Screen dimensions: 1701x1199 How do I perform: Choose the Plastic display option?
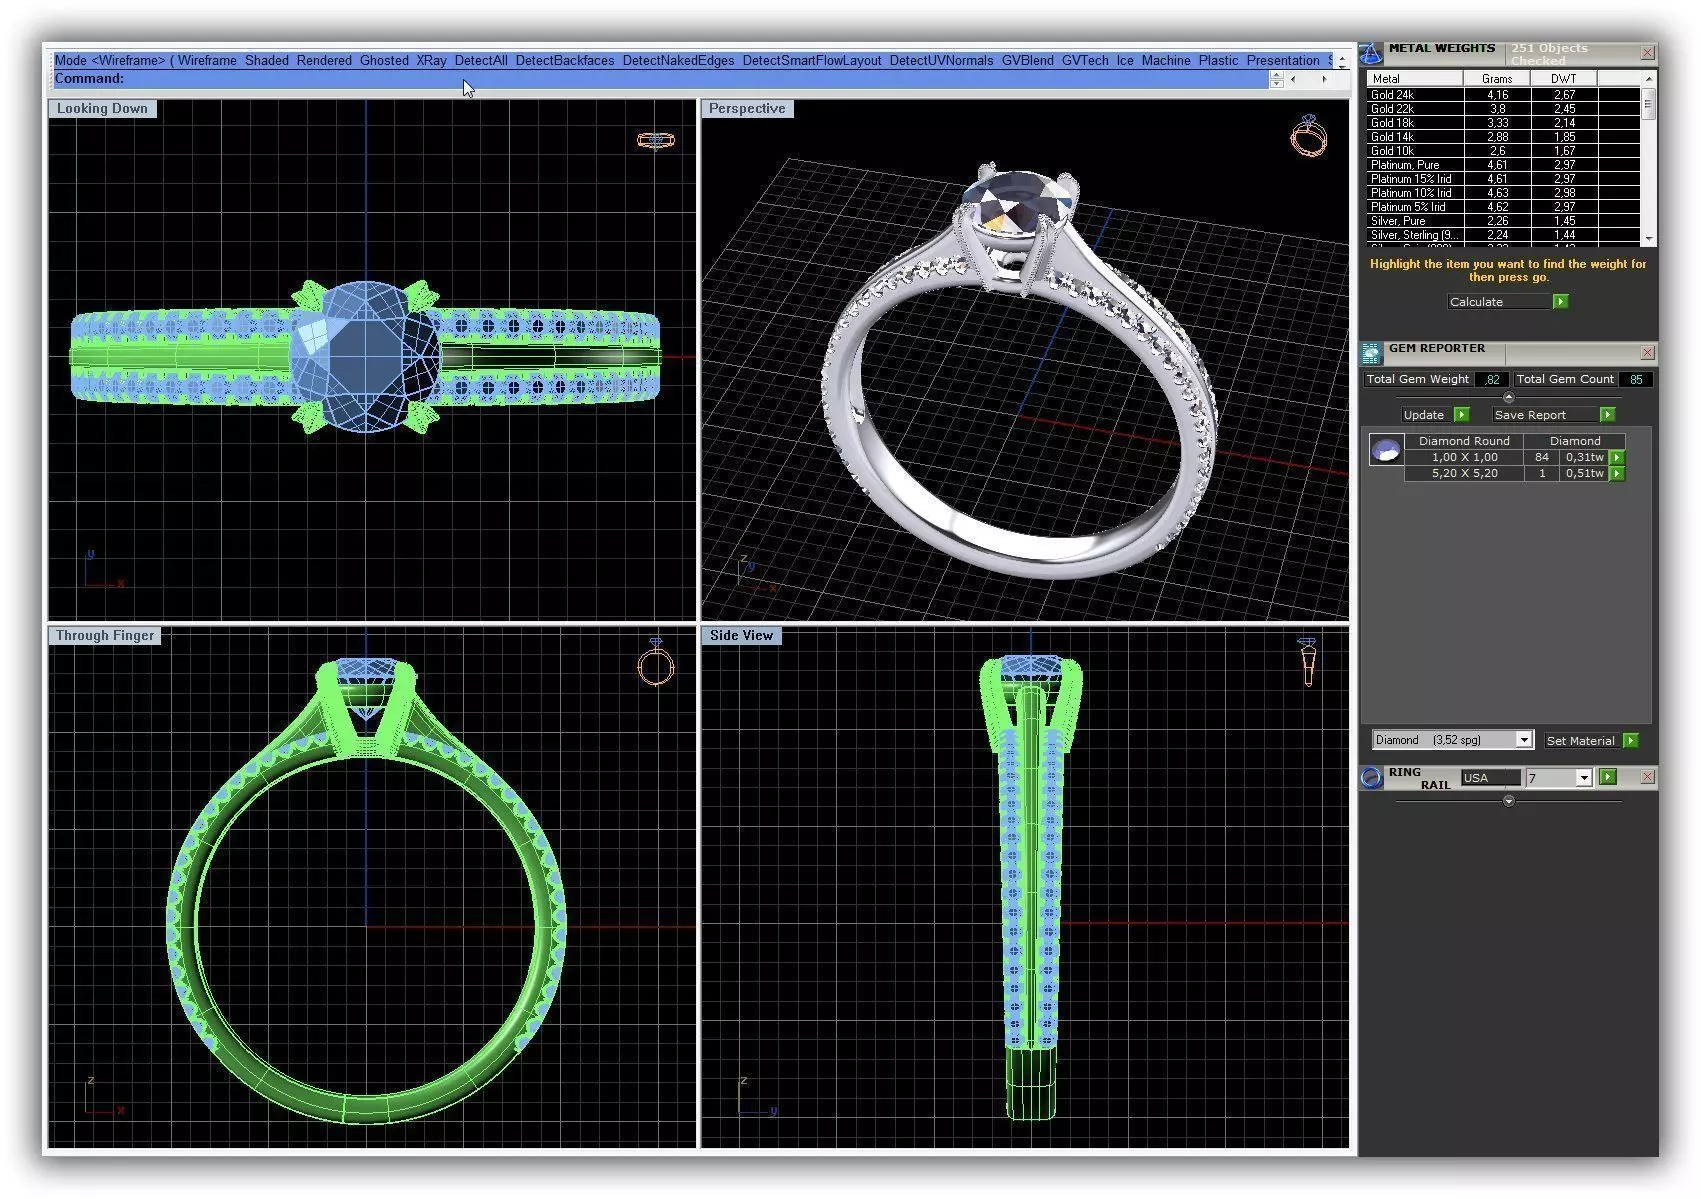1218,60
